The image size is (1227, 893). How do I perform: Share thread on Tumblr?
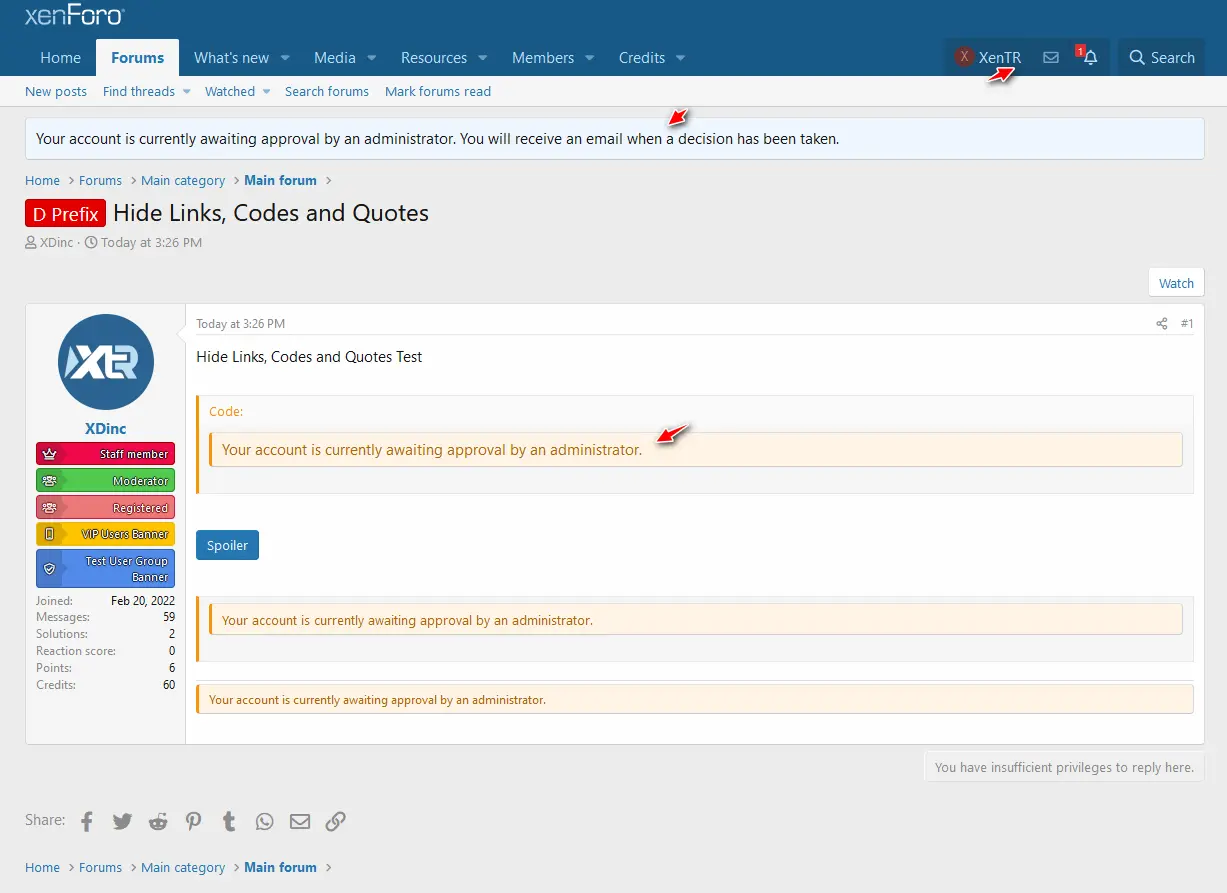(x=229, y=821)
